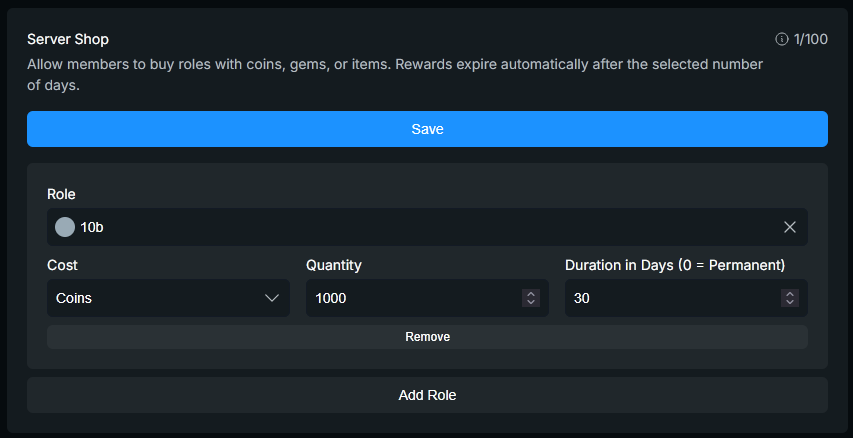853x438 pixels.
Task: Focus the Quantity field containing 1000
Action: point(410,298)
